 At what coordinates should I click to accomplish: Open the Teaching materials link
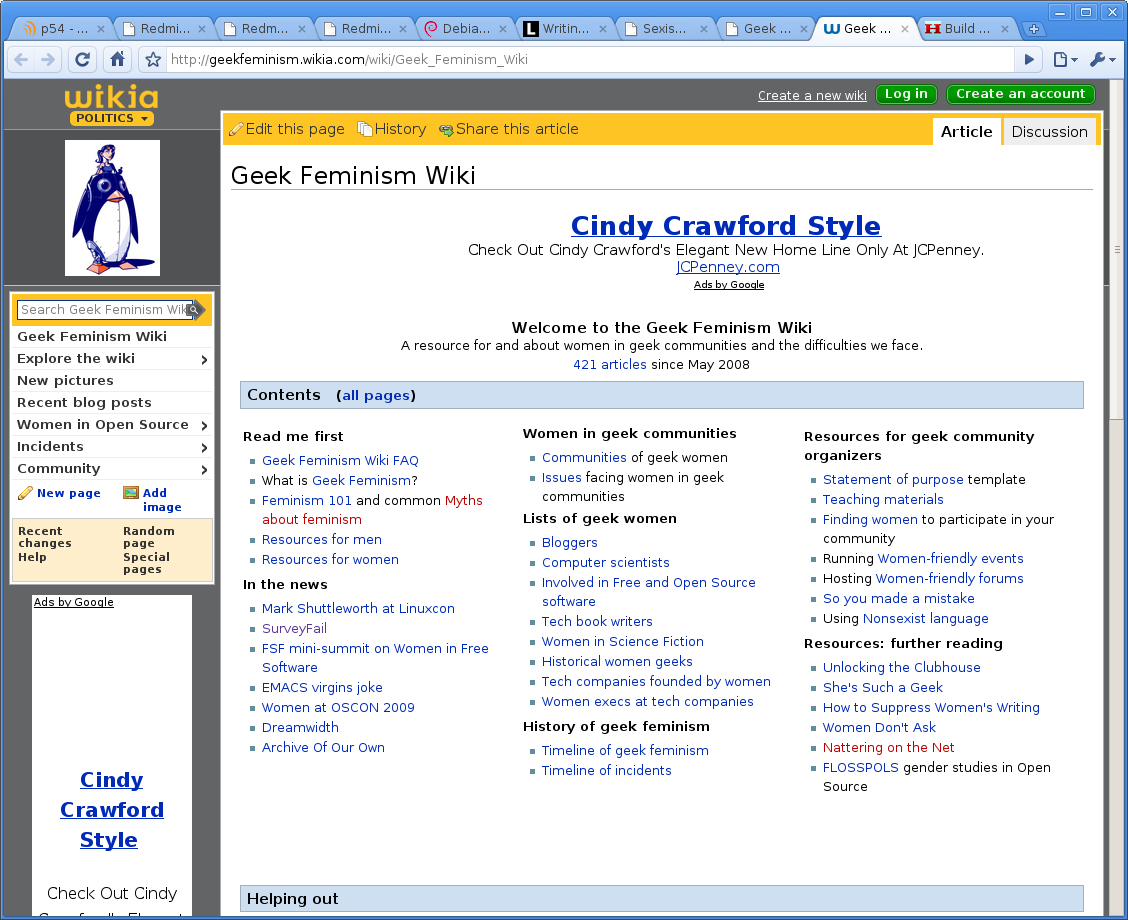click(883, 499)
